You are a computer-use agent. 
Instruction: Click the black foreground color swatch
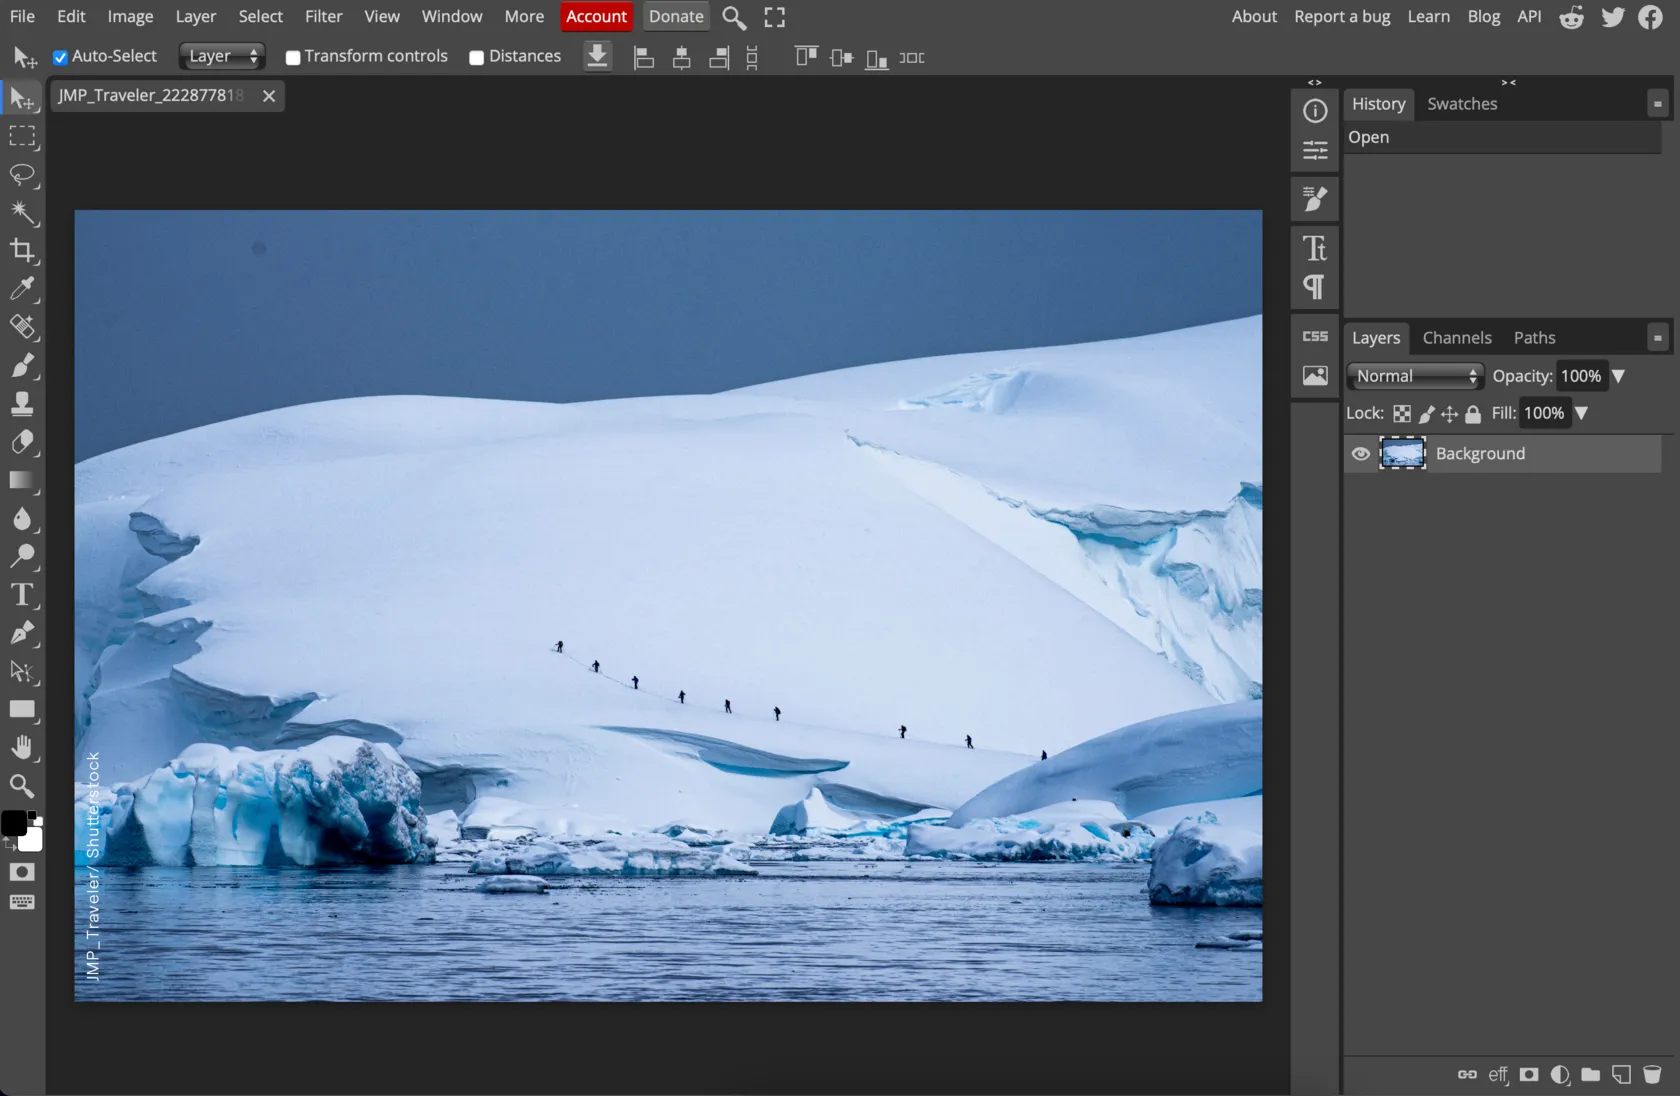point(14,823)
